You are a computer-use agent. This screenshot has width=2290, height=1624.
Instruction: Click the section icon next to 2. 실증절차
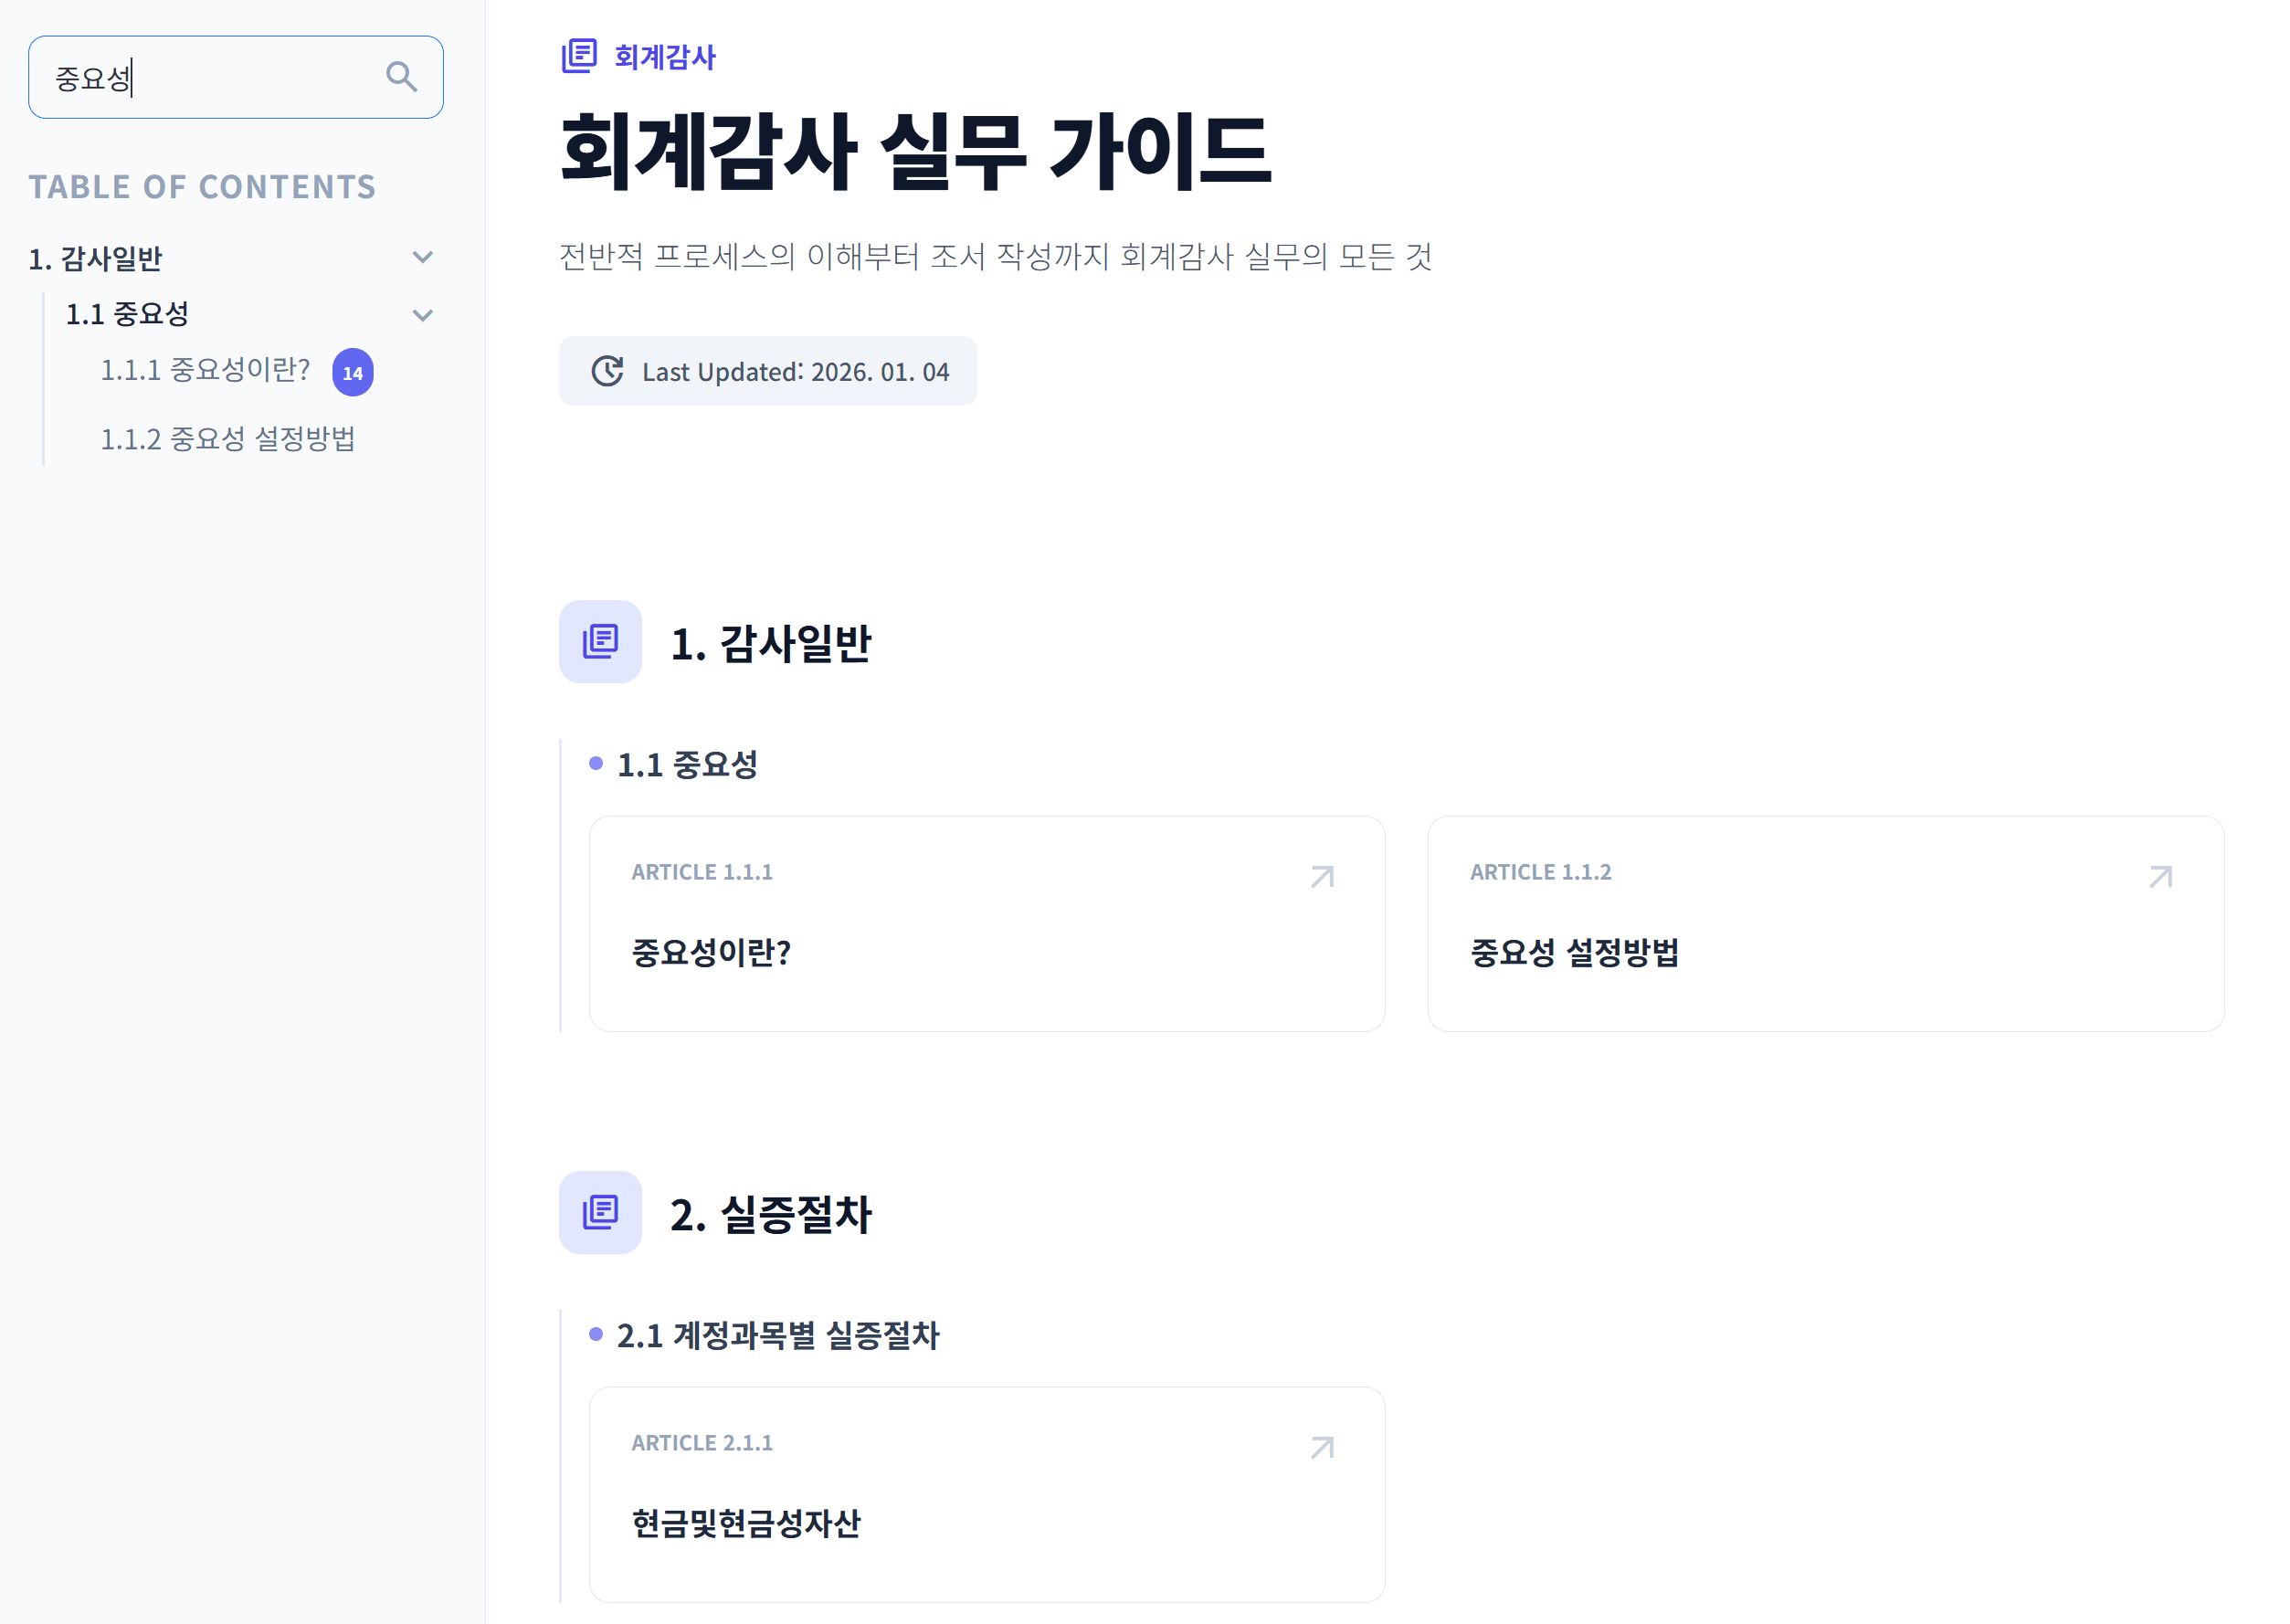click(599, 1213)
